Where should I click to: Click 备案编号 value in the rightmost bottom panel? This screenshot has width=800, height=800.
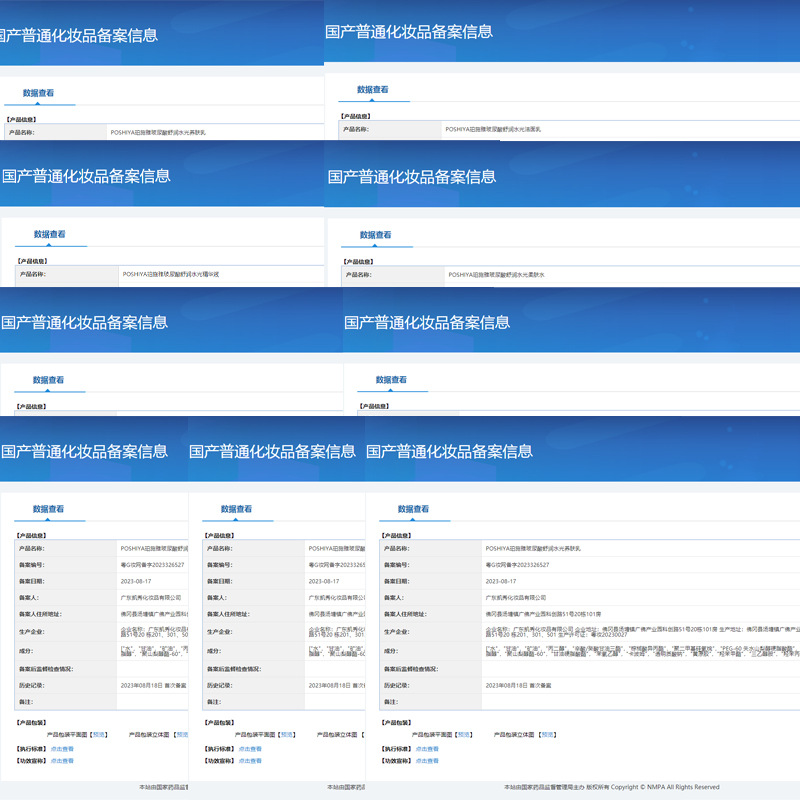click(x=517, y=565)
